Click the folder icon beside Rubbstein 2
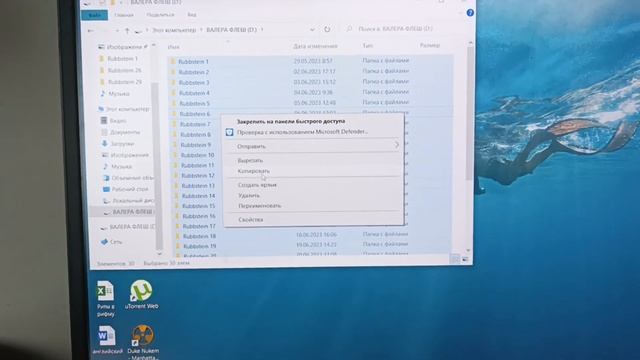 (x=173, y=72)
